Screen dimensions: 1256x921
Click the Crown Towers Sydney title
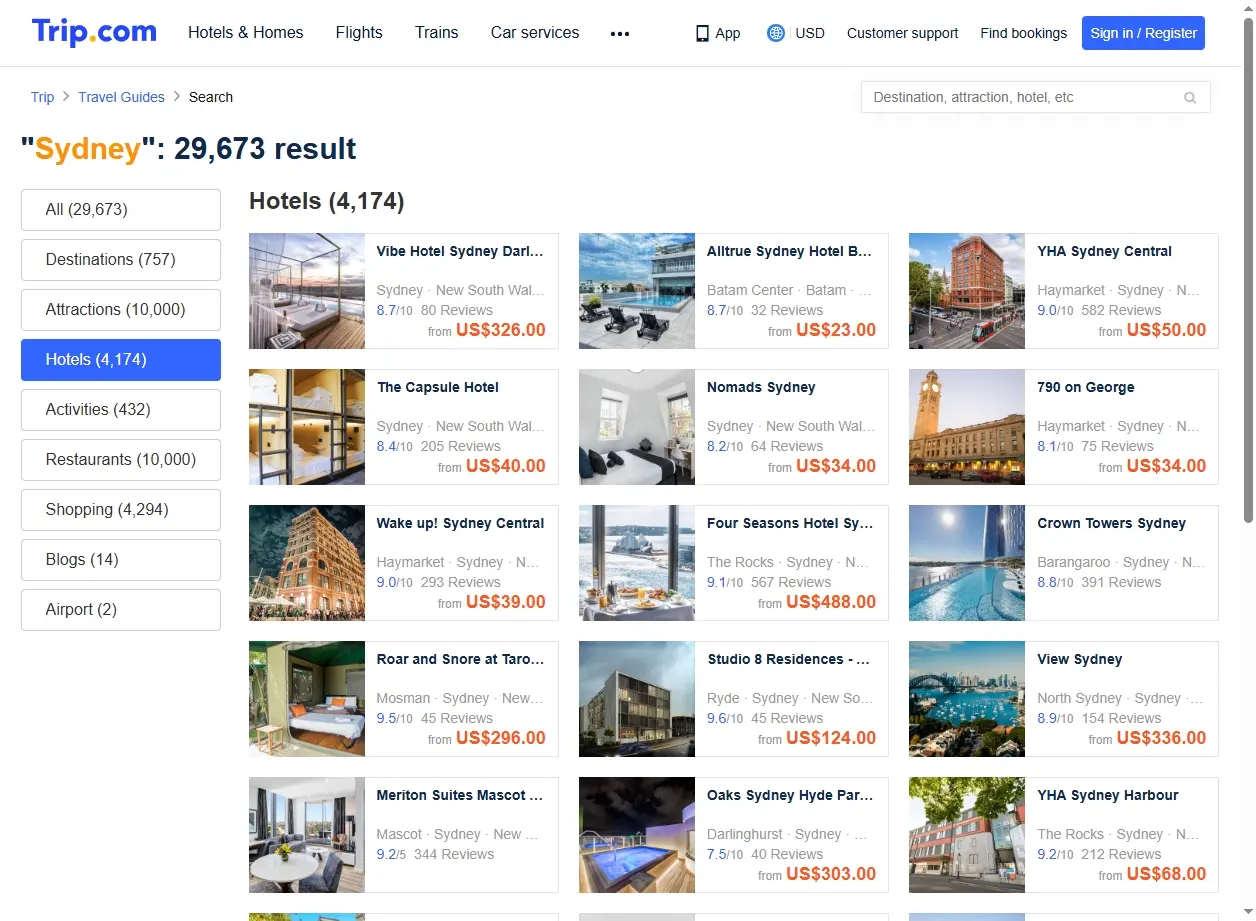pyautogui.click(x=1111, y=524)
